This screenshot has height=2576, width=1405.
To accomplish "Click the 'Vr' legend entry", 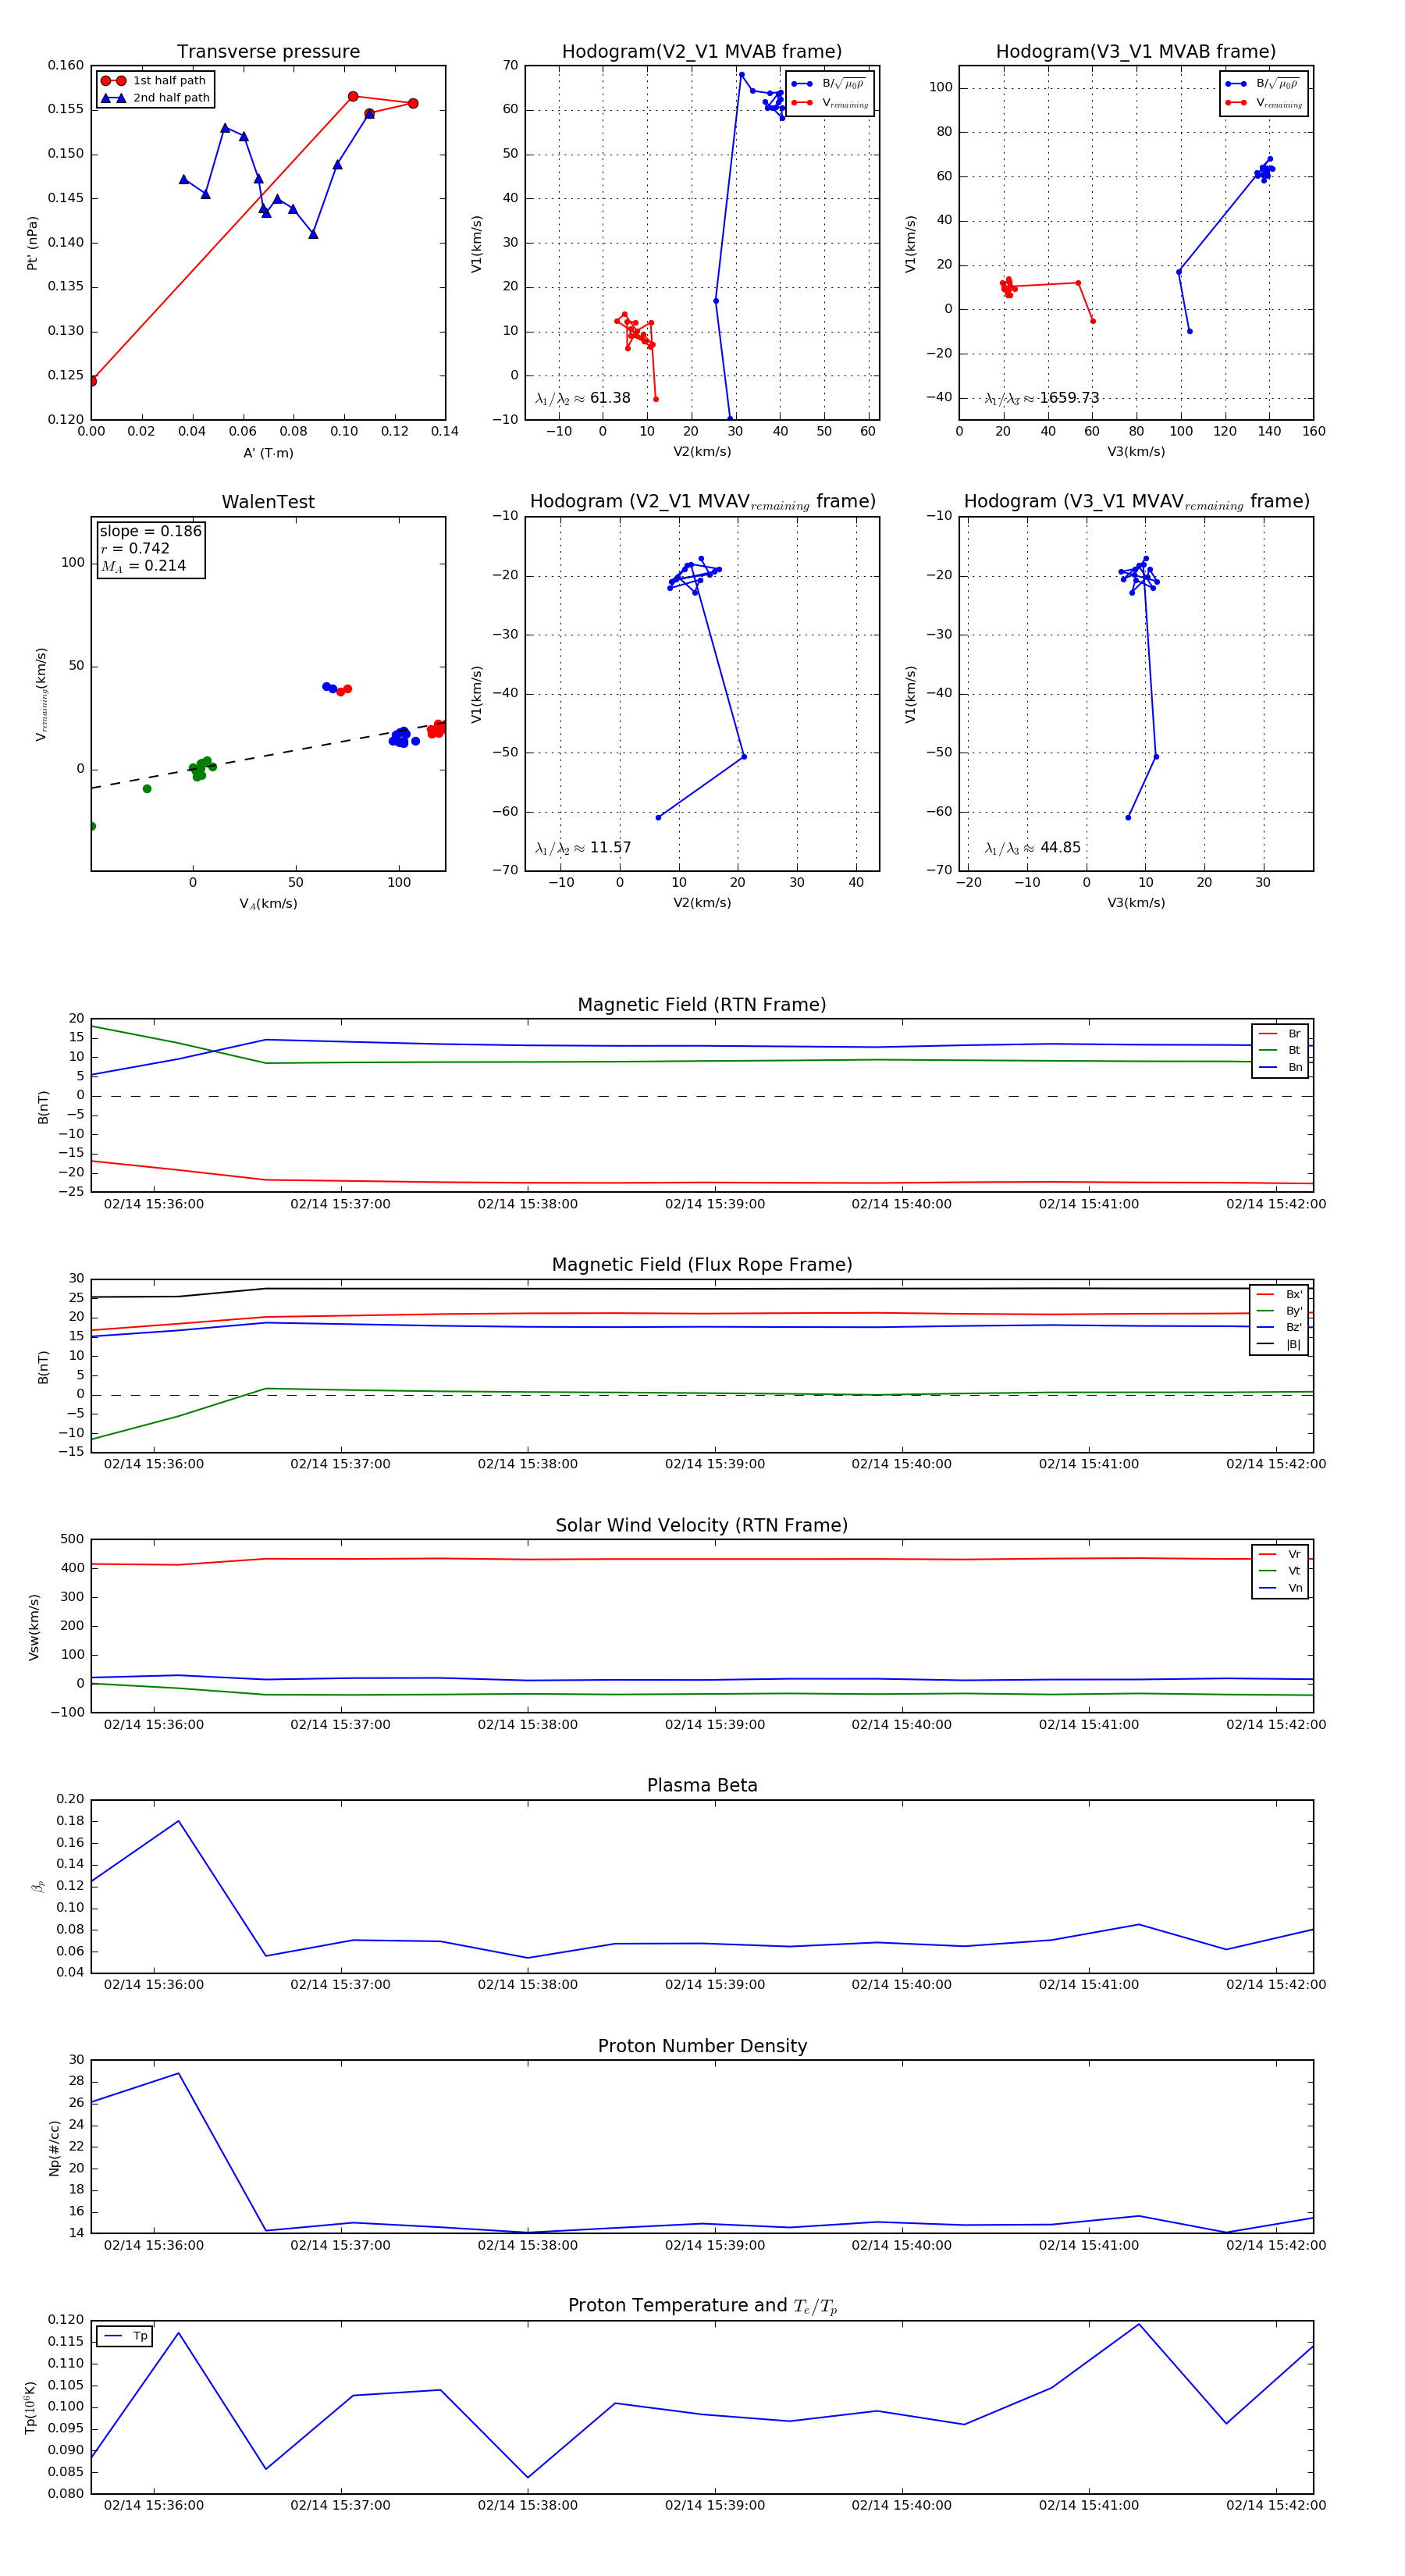I will (1280, 1555).
